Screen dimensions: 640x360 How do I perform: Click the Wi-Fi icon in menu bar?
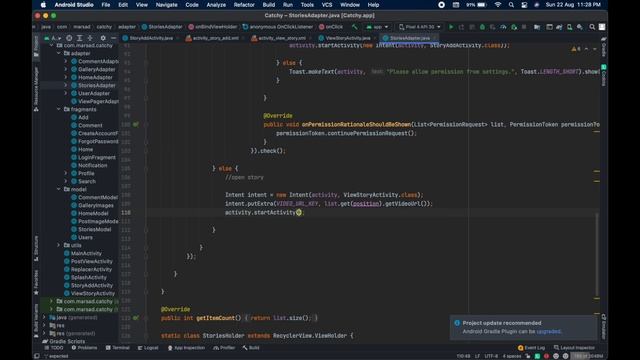(498, 5)
